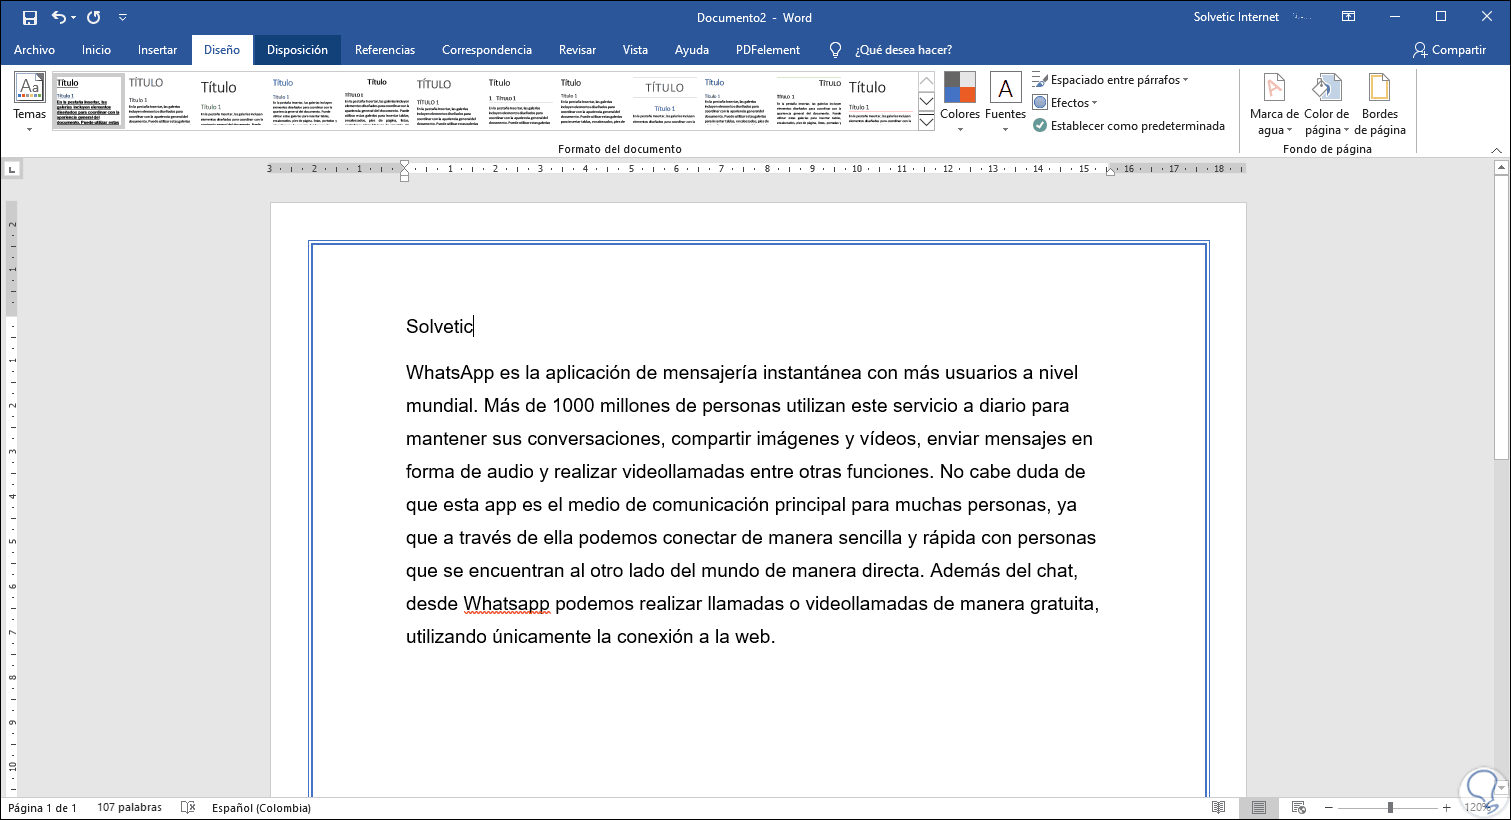This screenshot has width=1511, height=820.
Task: Switch to the PDFelement tab
Action: pos(768,50)
